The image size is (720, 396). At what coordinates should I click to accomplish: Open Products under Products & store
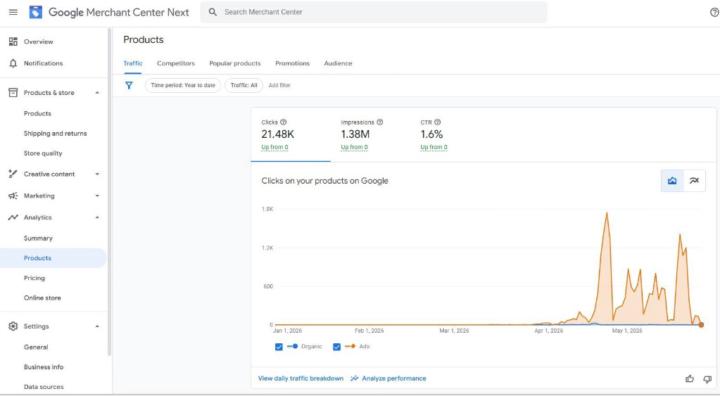38,113
